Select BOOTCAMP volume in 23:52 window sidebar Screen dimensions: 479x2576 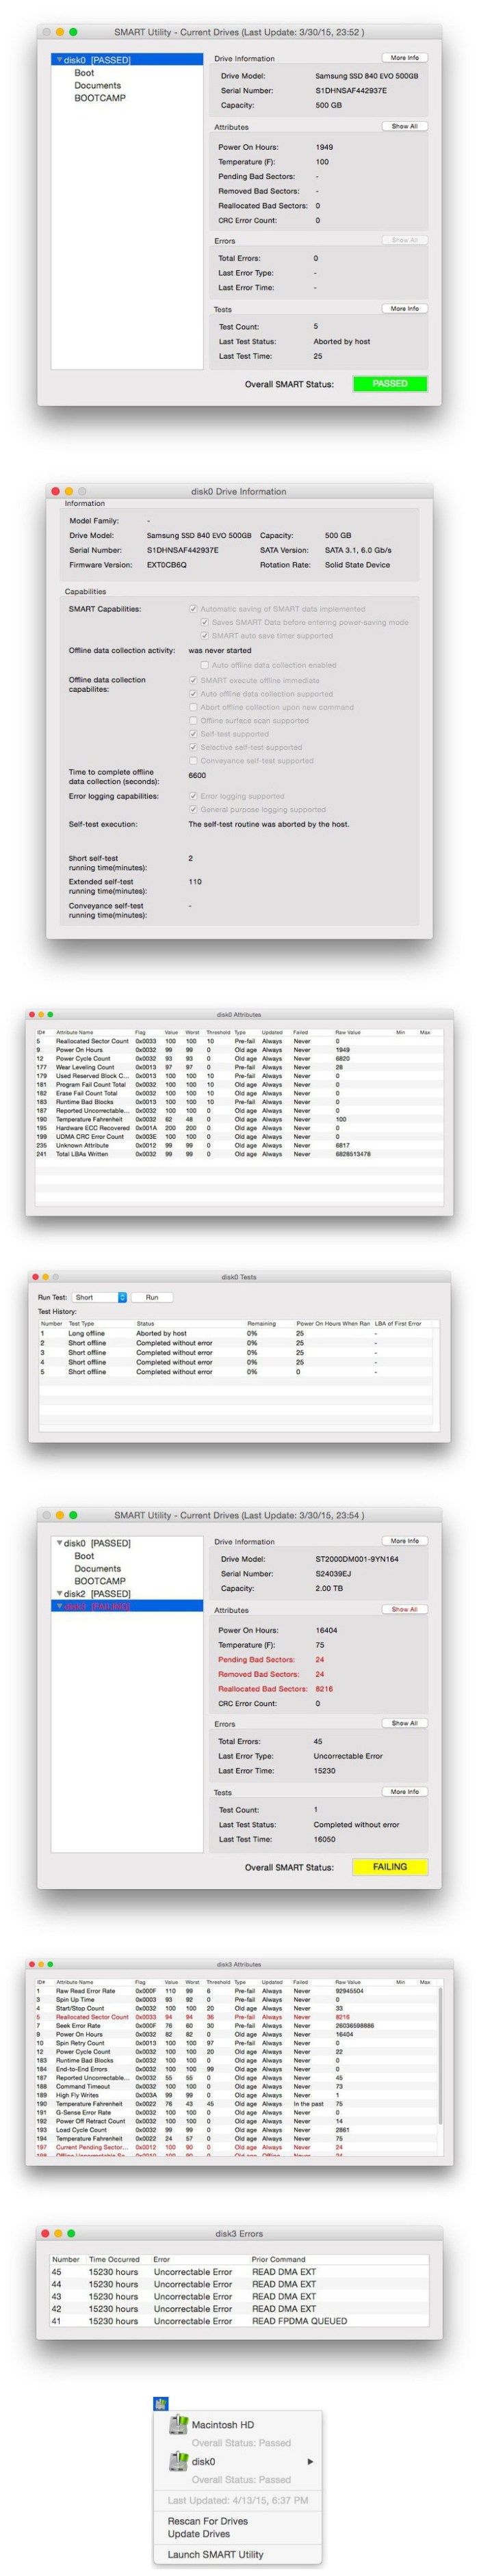(100, 98)
